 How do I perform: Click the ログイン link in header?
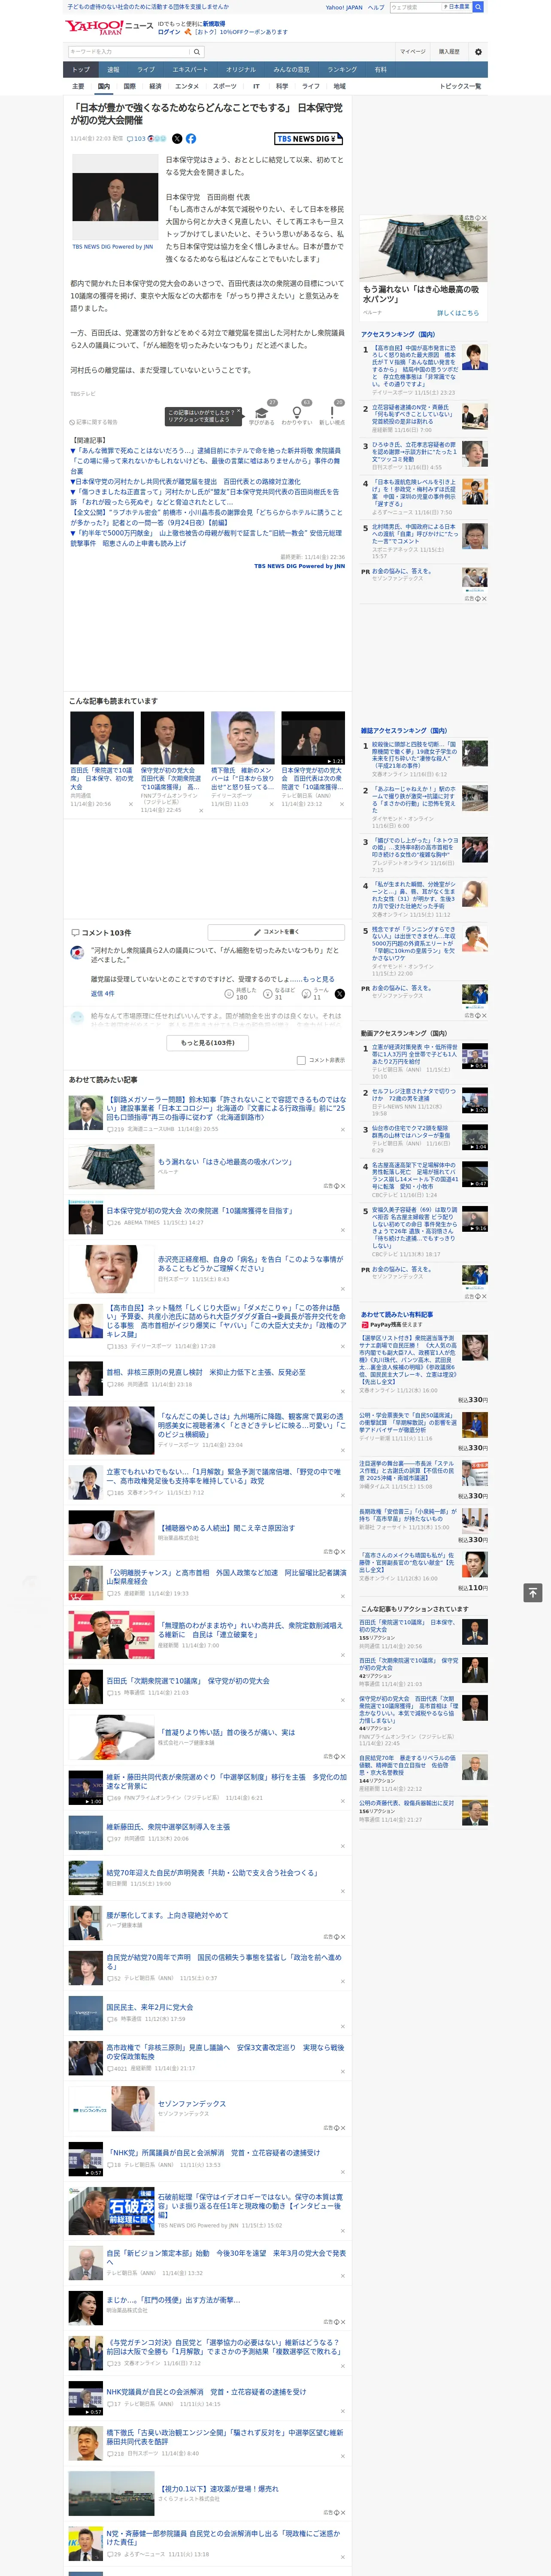pyautogui.click(x=169, y=32)
